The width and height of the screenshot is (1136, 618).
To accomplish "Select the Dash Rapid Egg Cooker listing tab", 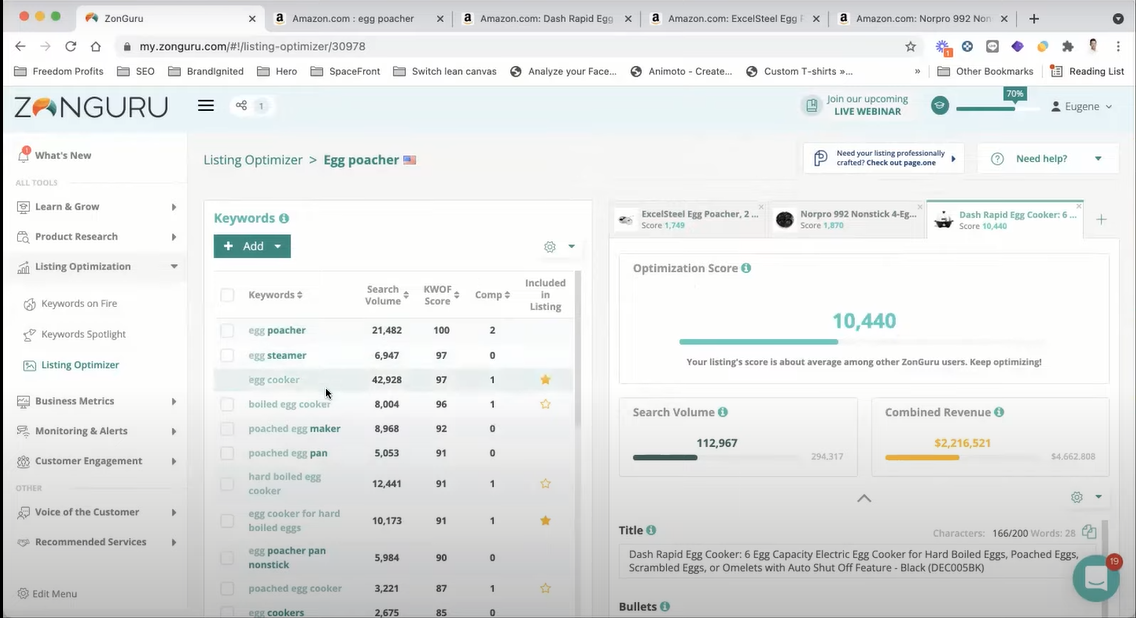I will [x=1006, y=220].
